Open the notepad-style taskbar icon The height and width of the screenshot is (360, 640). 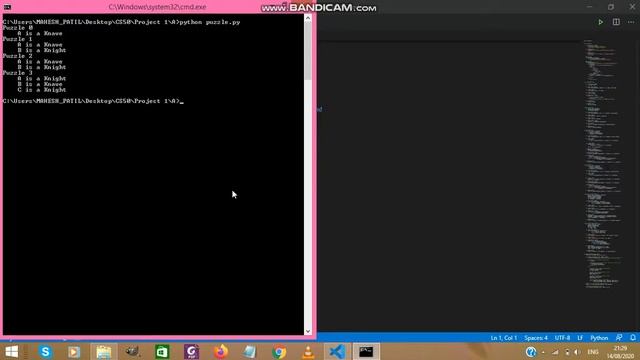[x=249, y=351]
